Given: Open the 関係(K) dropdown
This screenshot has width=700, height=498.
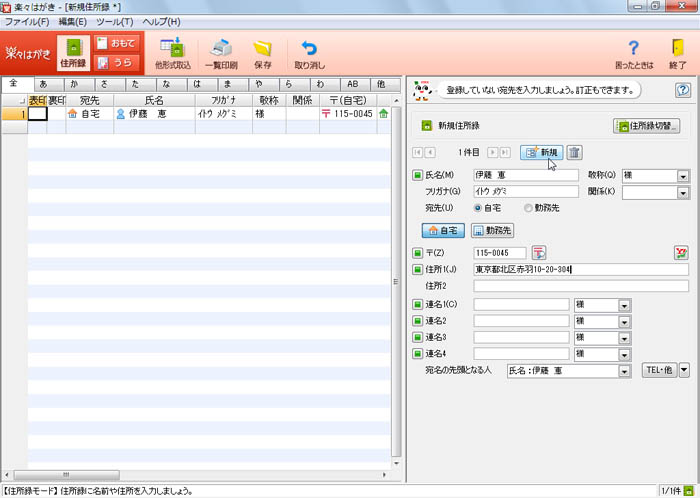Looking at the screenshot, I should [x=683, y=193].
